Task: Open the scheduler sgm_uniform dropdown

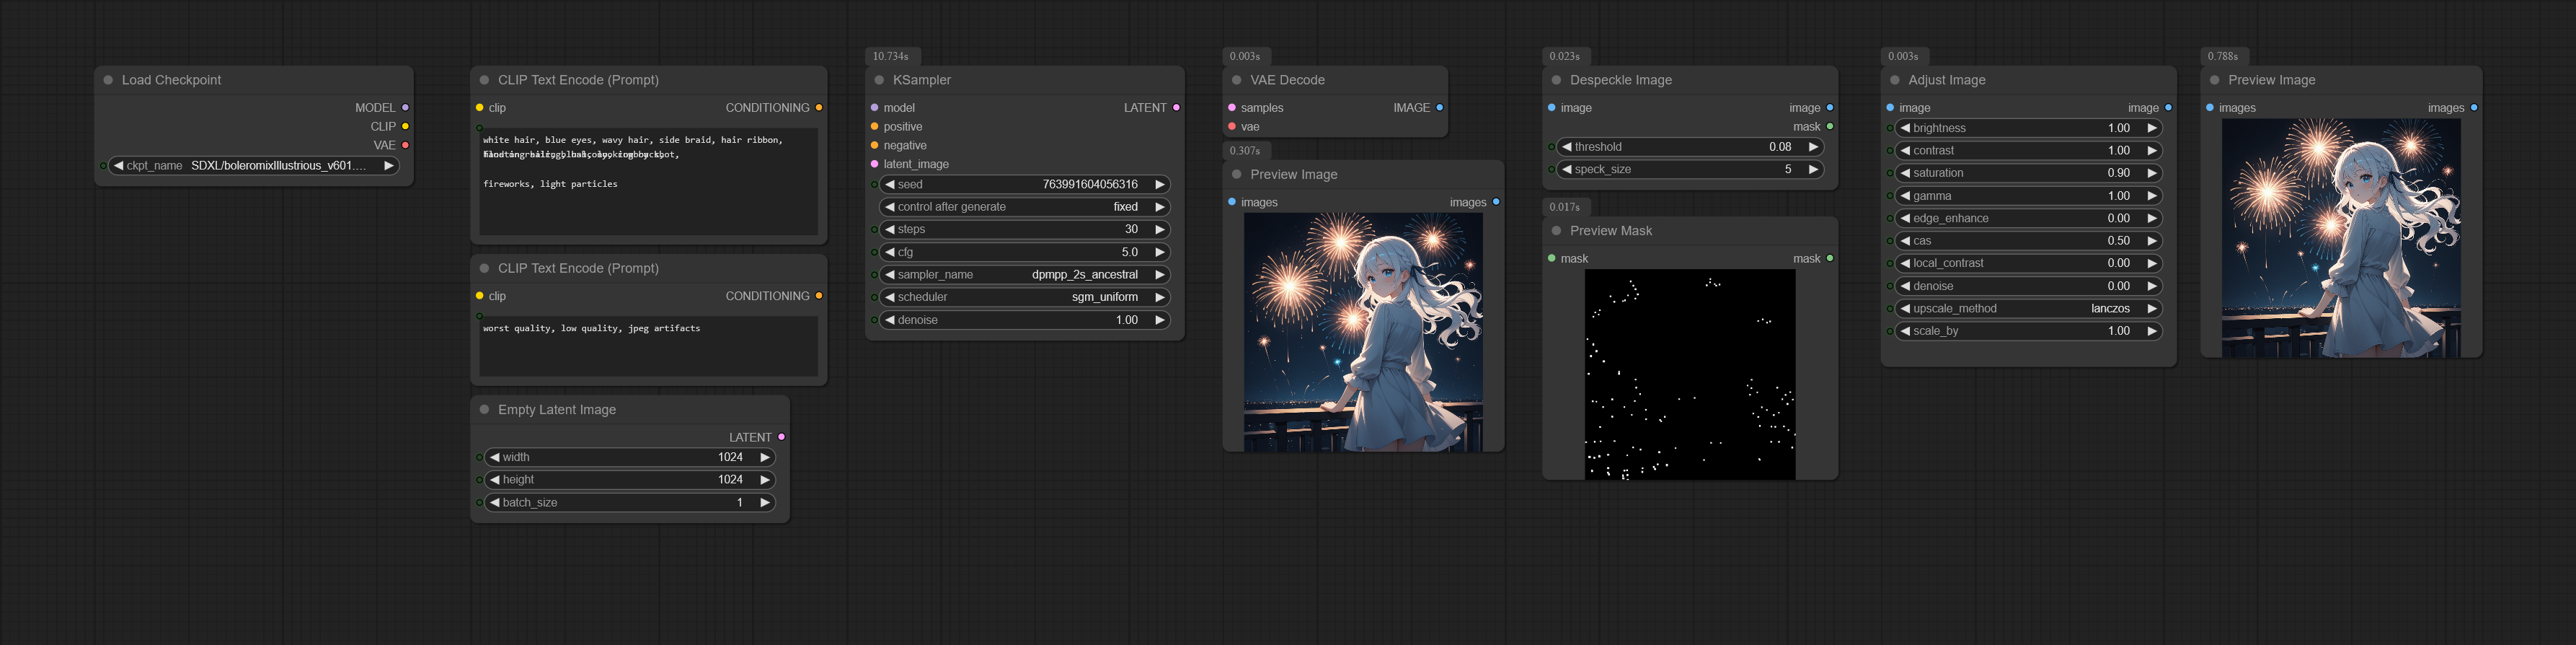Action: click(x=1025, y=297)
